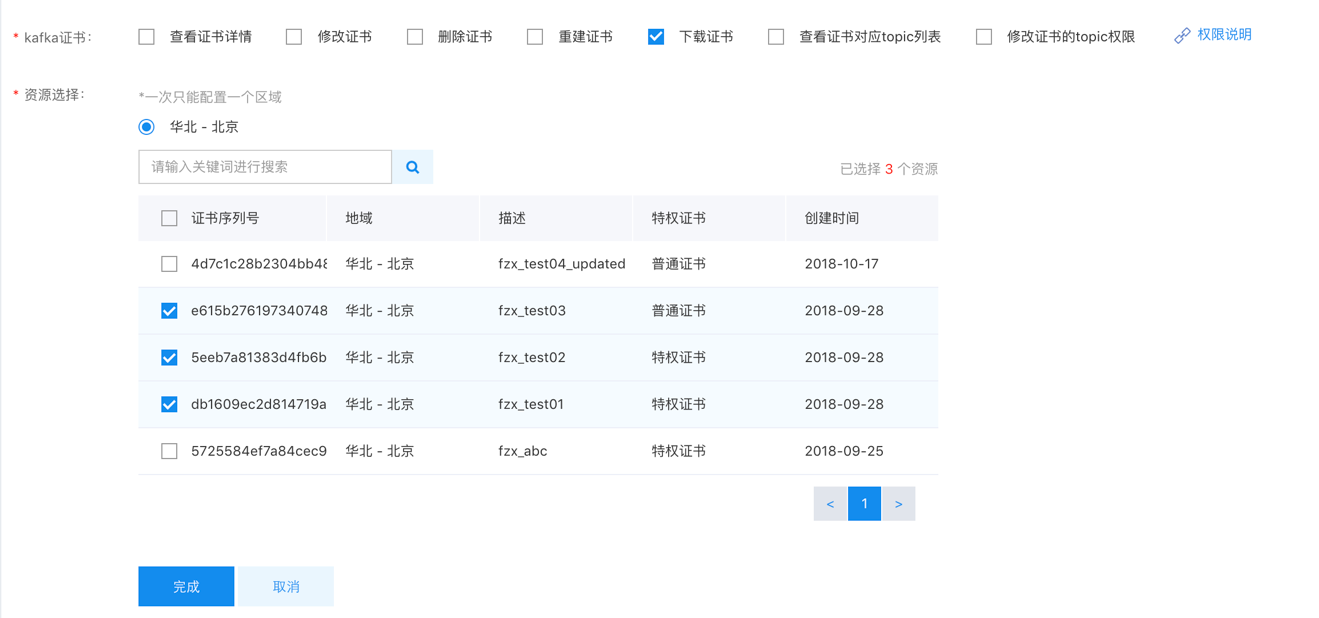Image resolution: width=1319 pixels, height=618 pixels.
Task: Click the 2018-09-25 creation date
Action: point(844,451)
